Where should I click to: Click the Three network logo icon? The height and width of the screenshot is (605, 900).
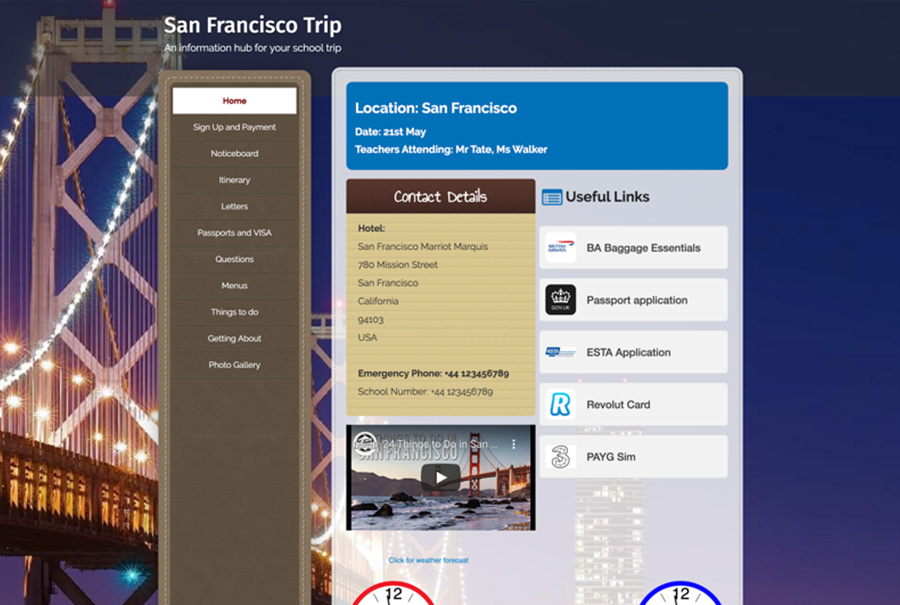point(560,457)
